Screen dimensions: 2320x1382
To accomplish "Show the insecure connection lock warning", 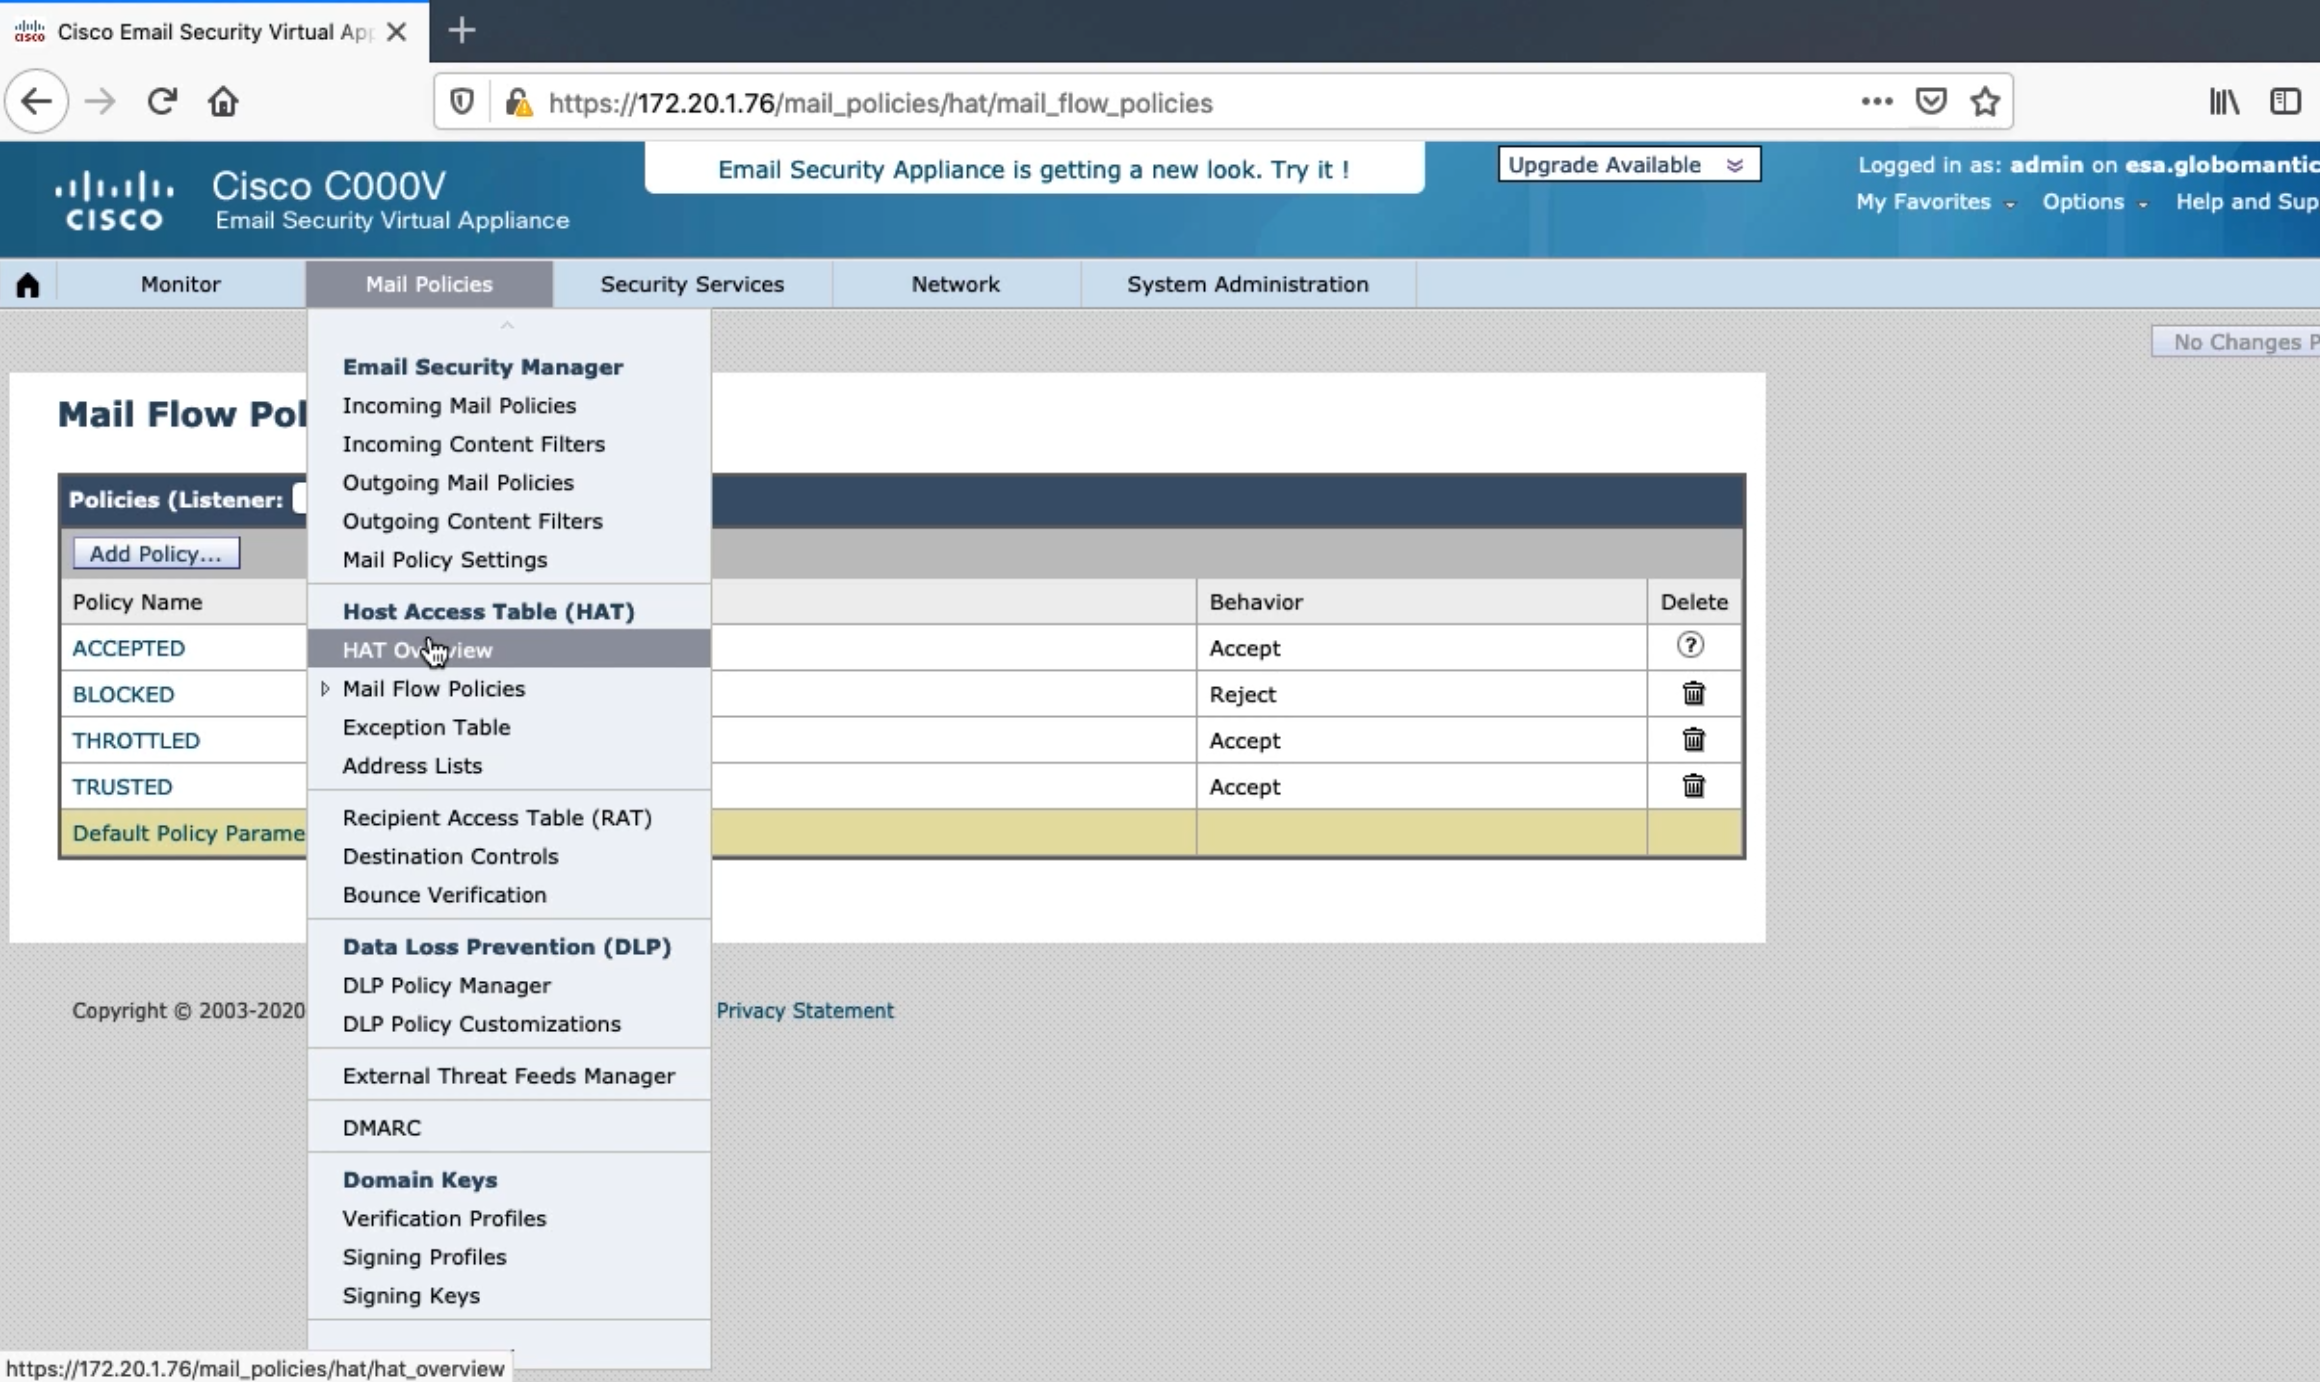I will 518,102.
